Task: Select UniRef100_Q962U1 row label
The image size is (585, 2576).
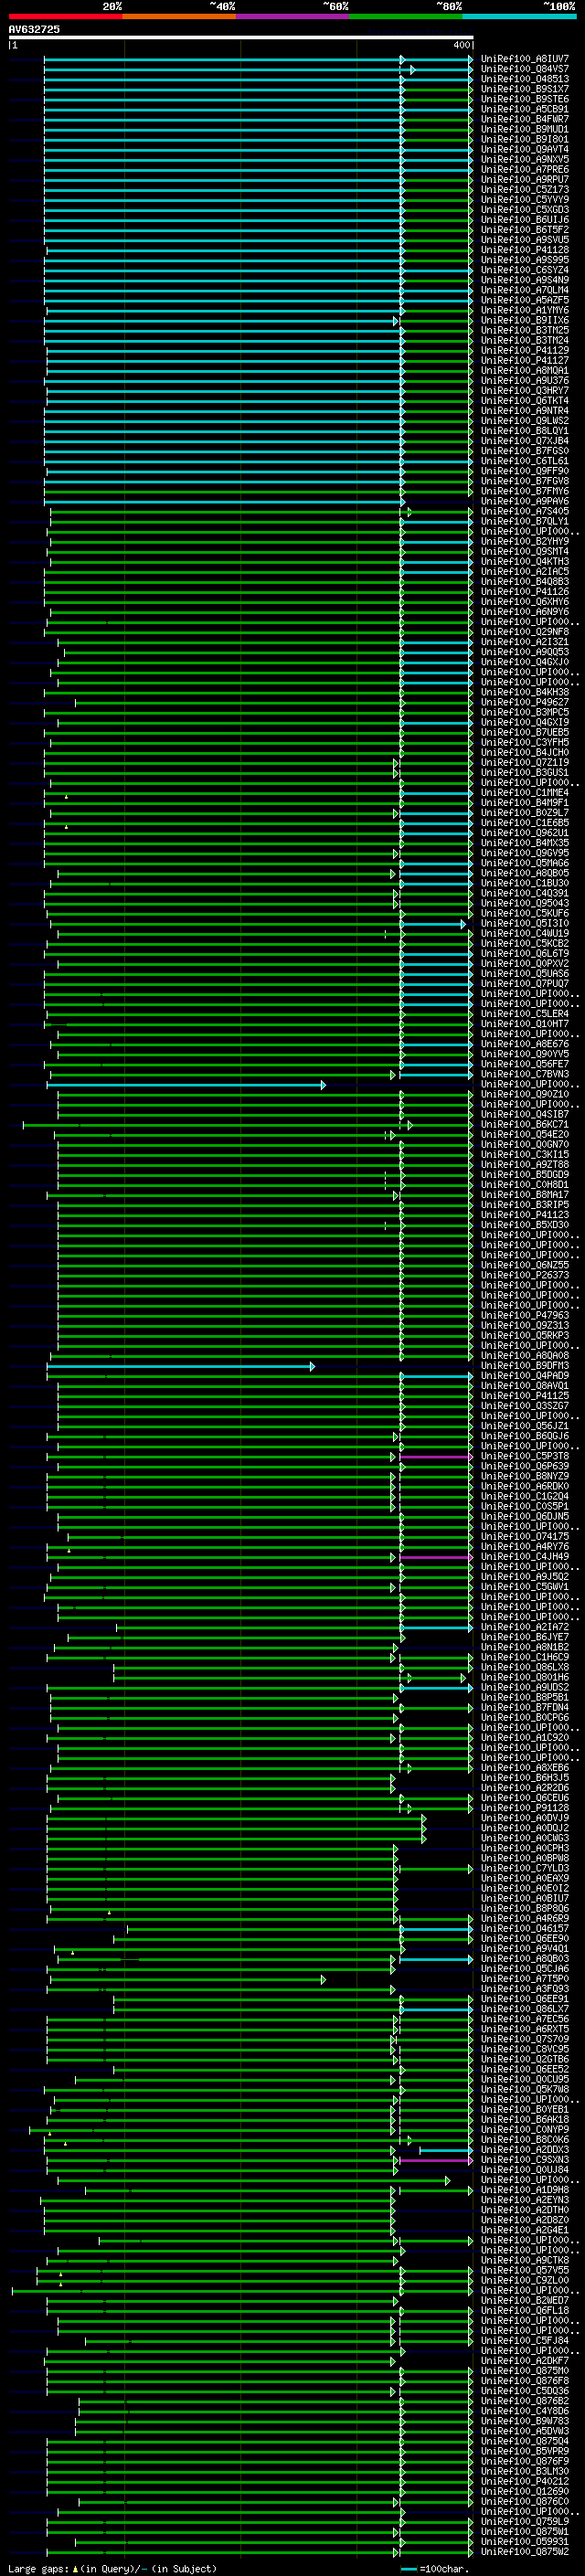Action: [525, 832]
